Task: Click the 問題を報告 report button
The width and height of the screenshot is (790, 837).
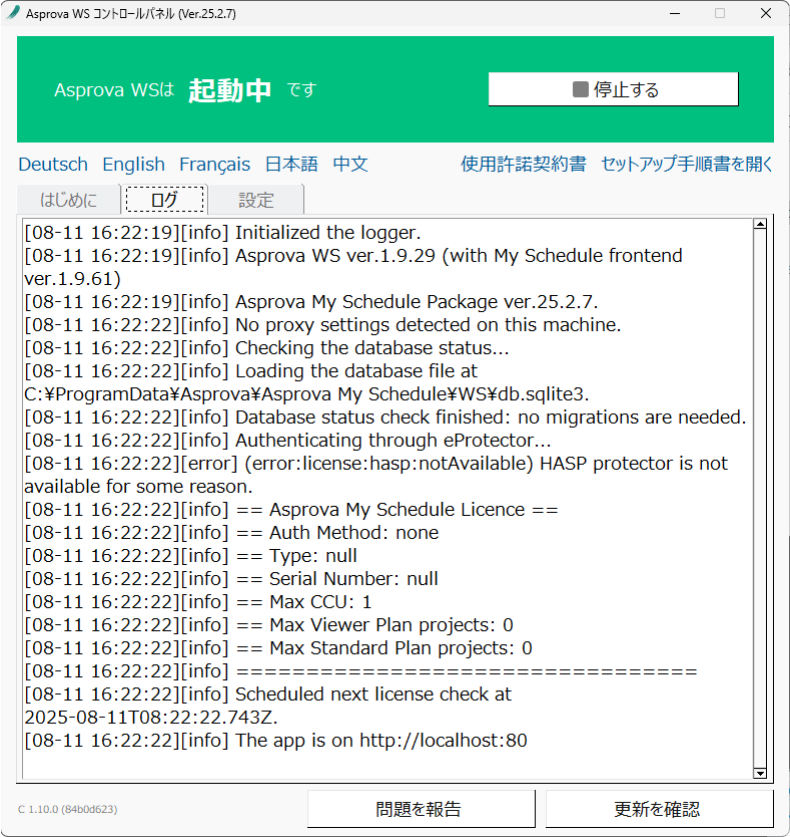Action: point(421,809)
